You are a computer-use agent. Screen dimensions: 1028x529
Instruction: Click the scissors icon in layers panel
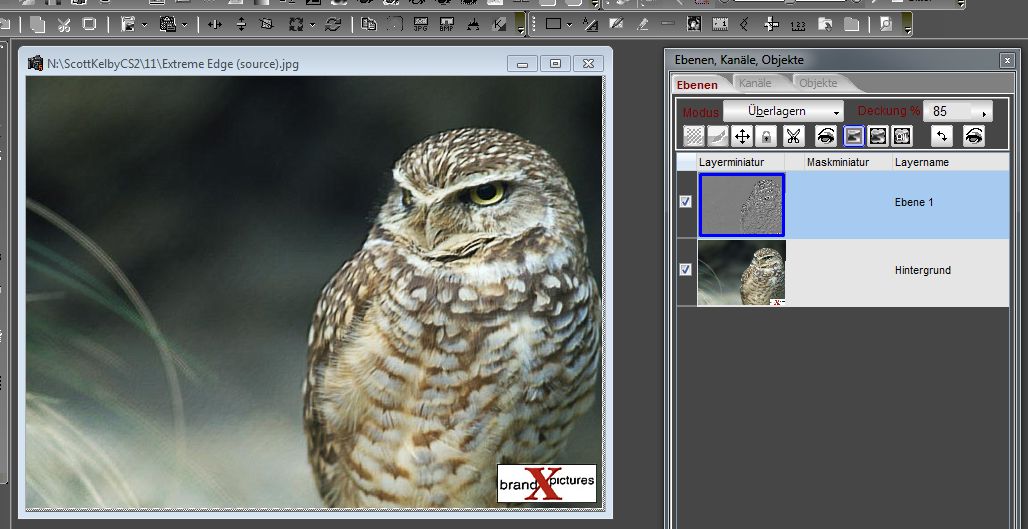pyautogui.click(x=793, y=136)
